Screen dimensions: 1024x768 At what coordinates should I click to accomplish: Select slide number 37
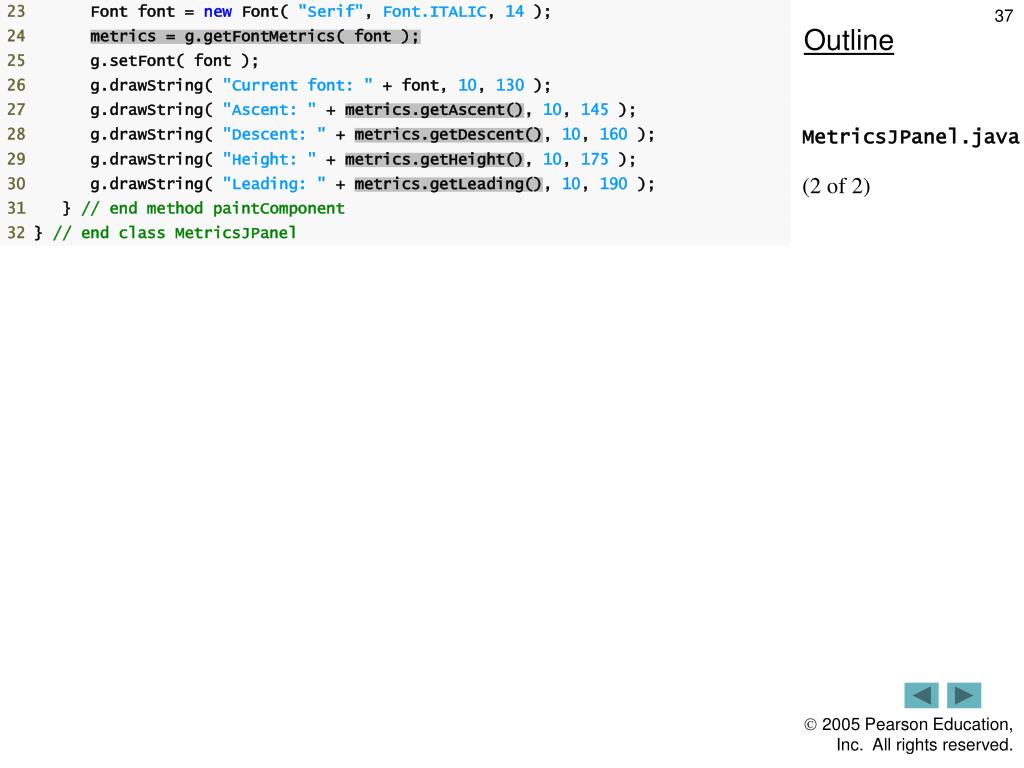[x=1003, y=16]
